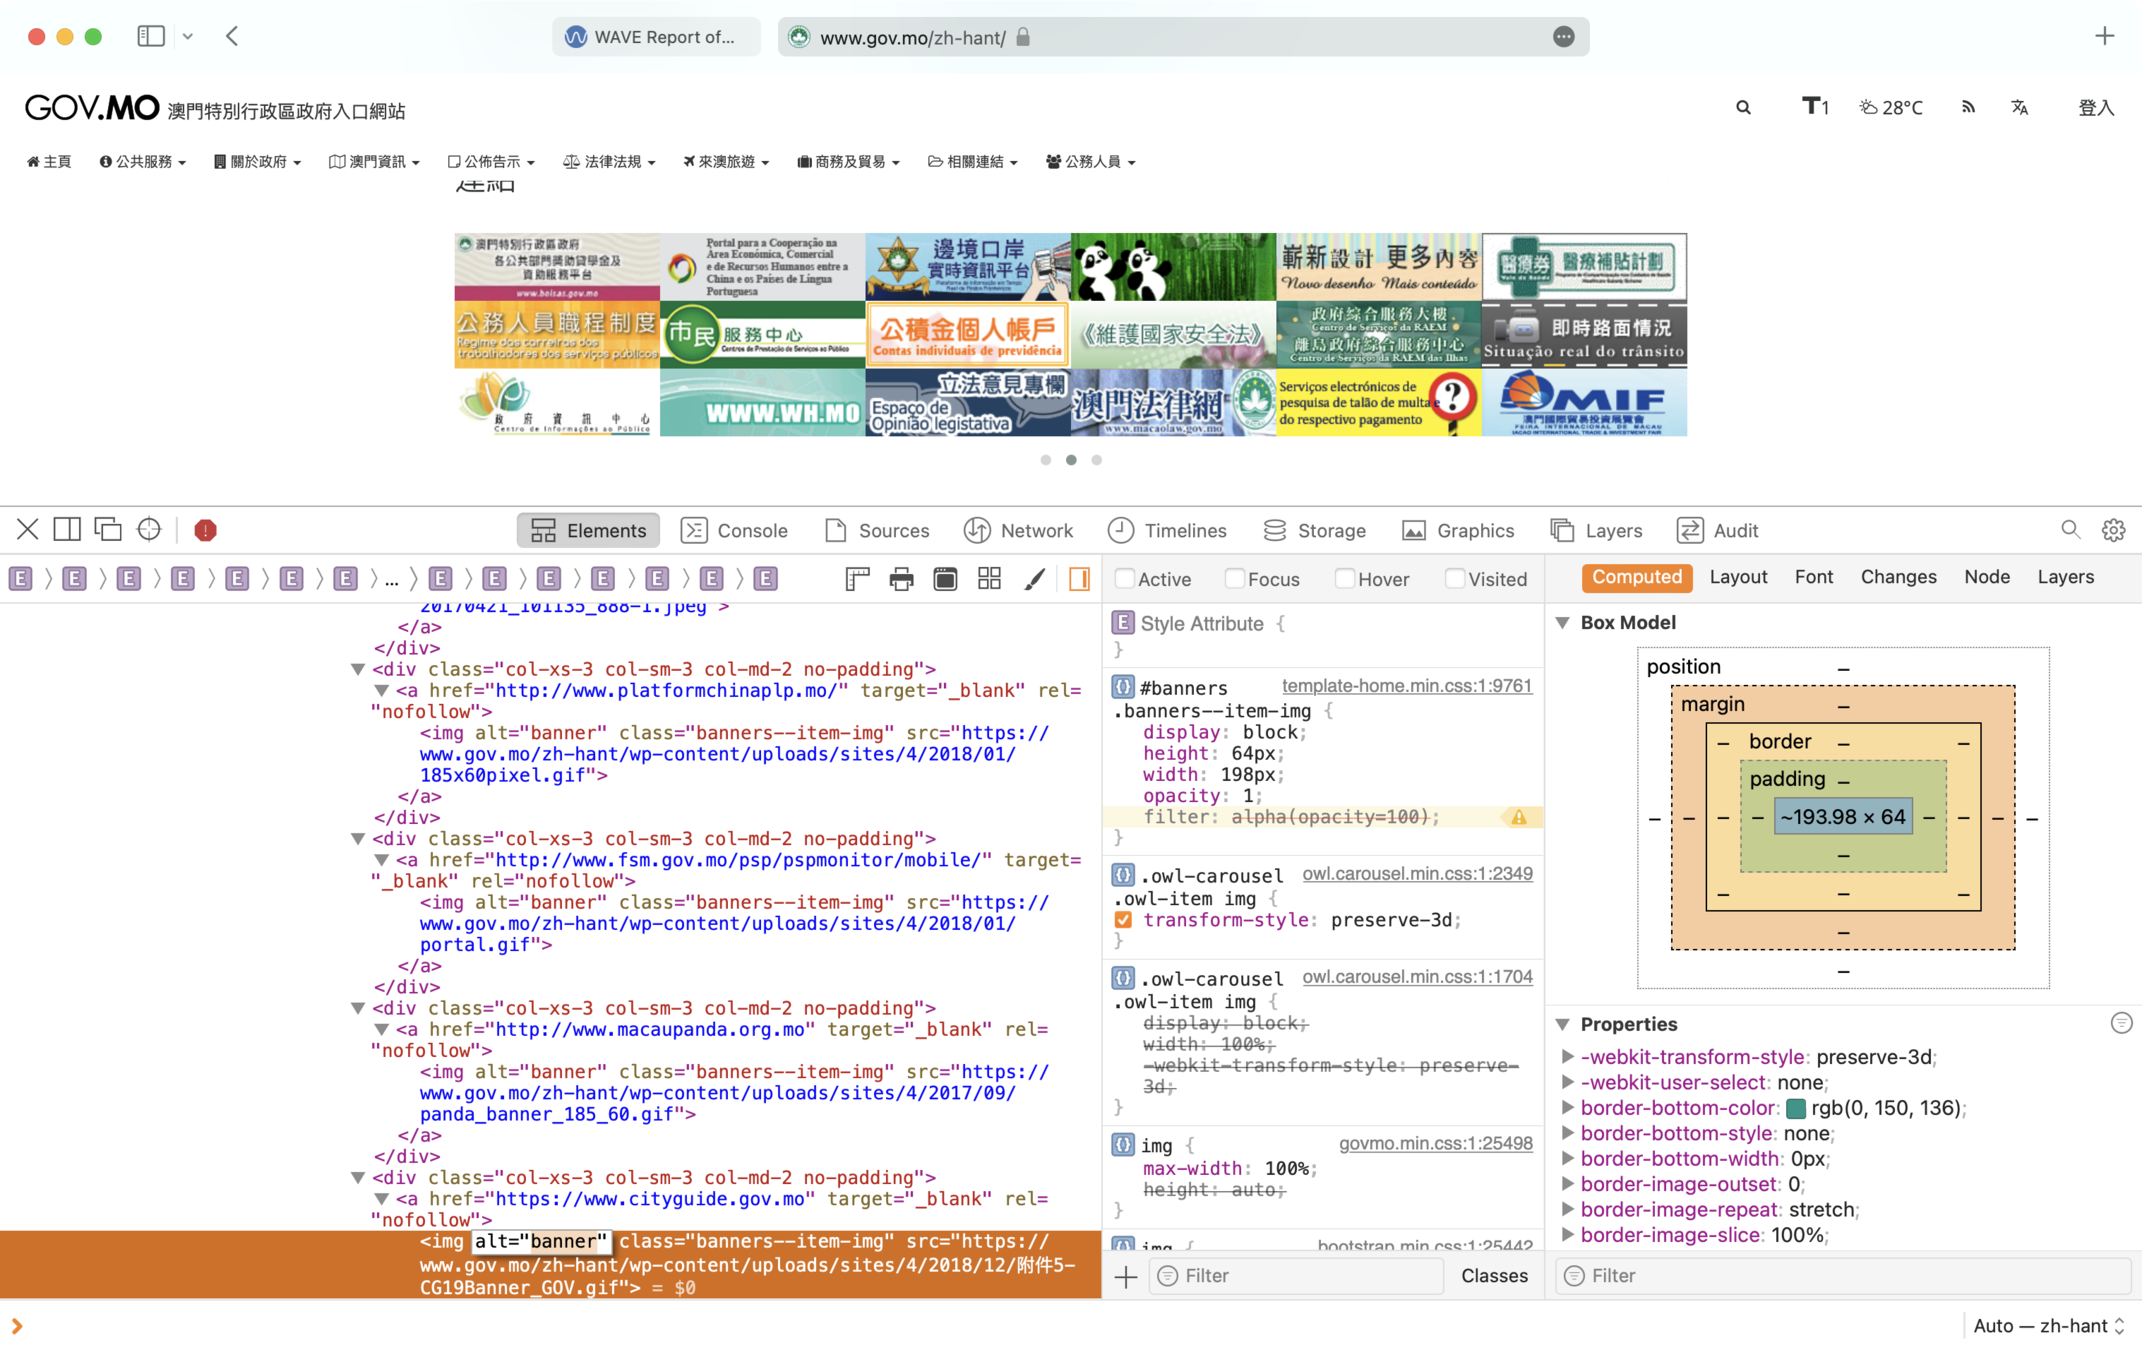Check the Active pseudo-class checkbox

1125,579
